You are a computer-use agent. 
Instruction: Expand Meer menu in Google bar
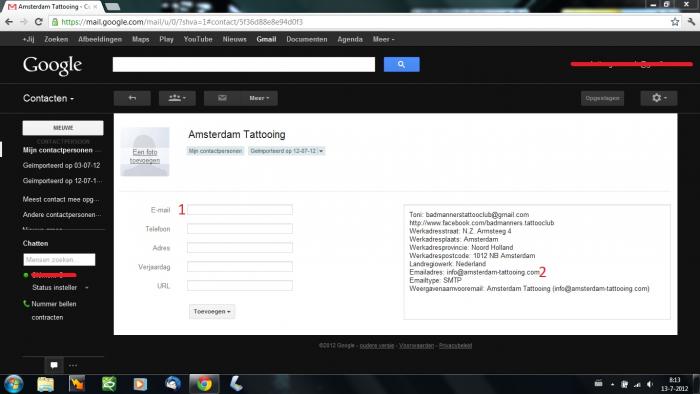point(383,39)
